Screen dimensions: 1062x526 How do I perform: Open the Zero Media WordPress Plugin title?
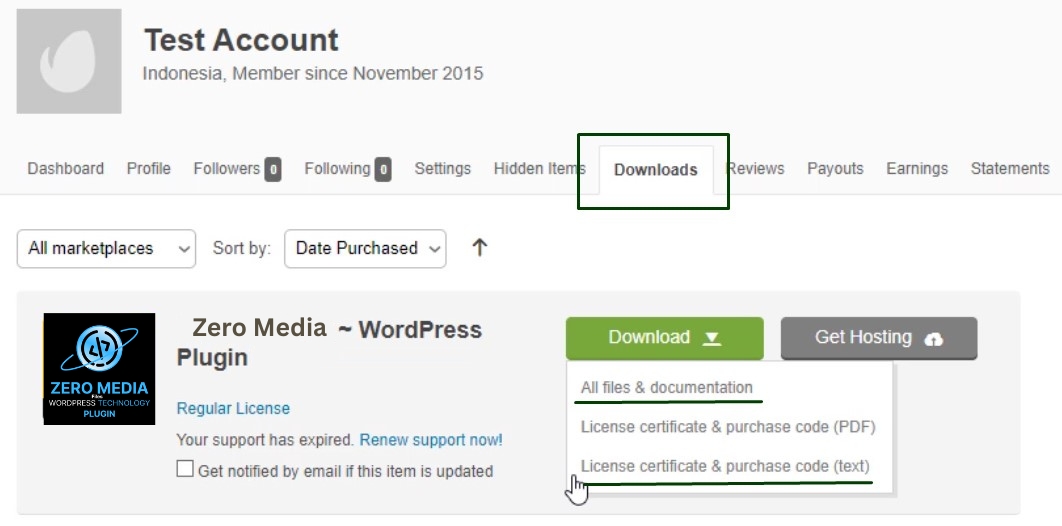tap(329, 343)
